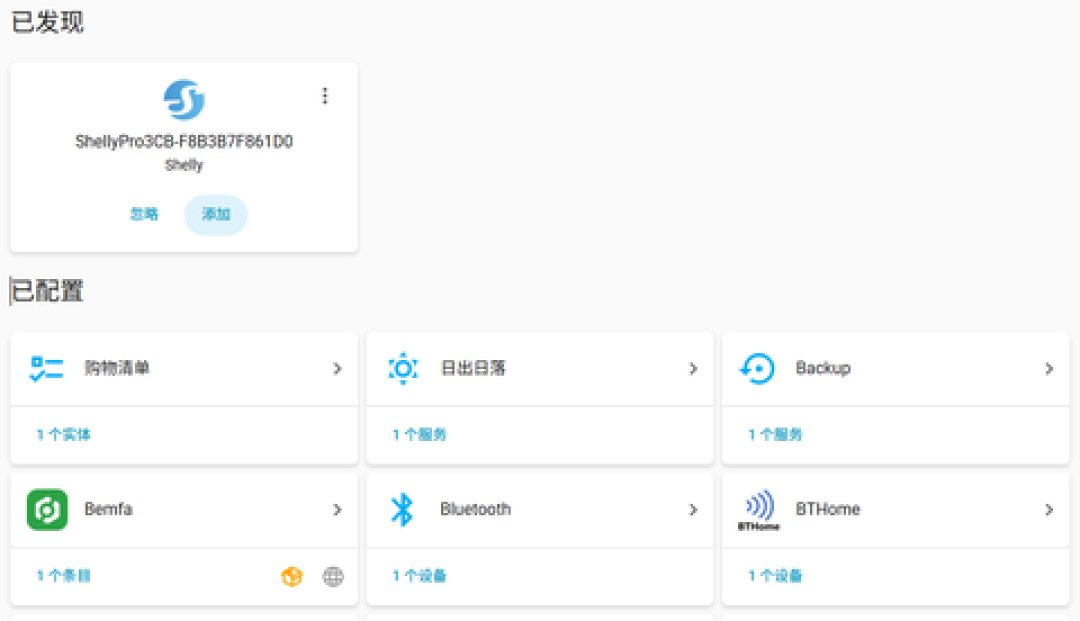The width and height of the screenshot is (1080, 621).
Task: Click the globe cloud icon on Bemfa card
Action: click(x=333, y=576)
